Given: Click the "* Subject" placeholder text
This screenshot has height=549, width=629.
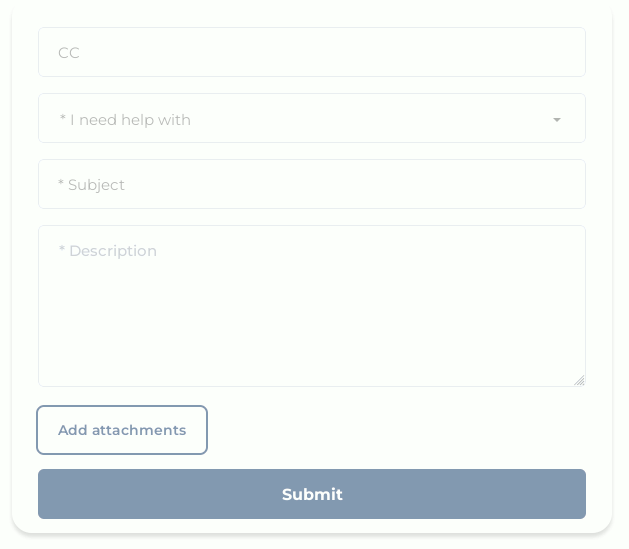Looking at the screenshot, I should tap(92, 185).
